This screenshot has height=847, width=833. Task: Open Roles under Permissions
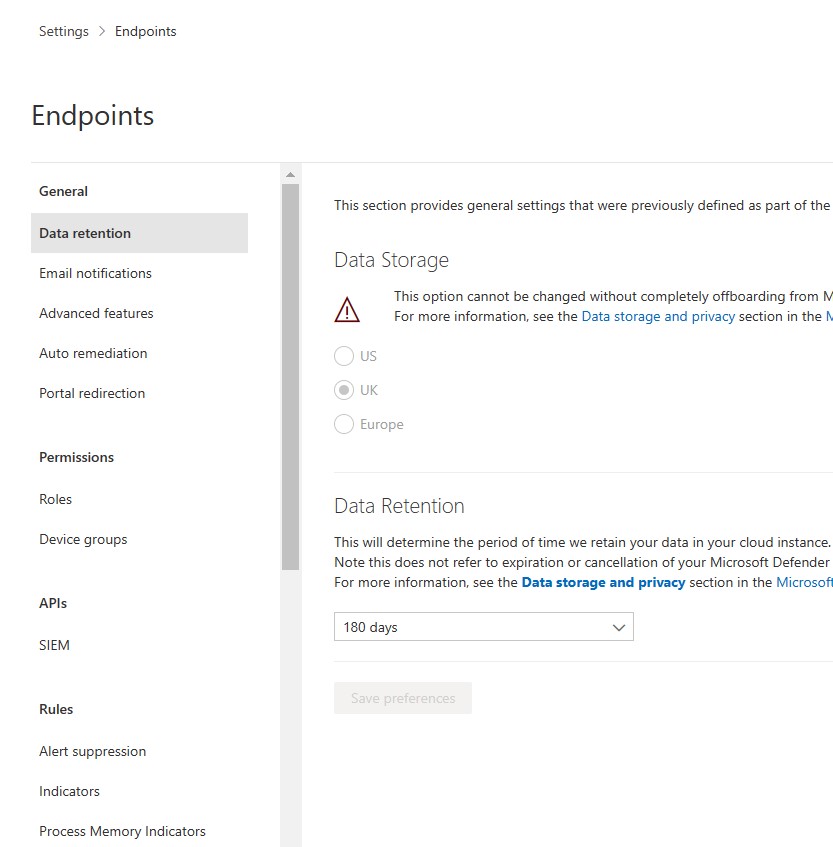(x=55, y=499)
